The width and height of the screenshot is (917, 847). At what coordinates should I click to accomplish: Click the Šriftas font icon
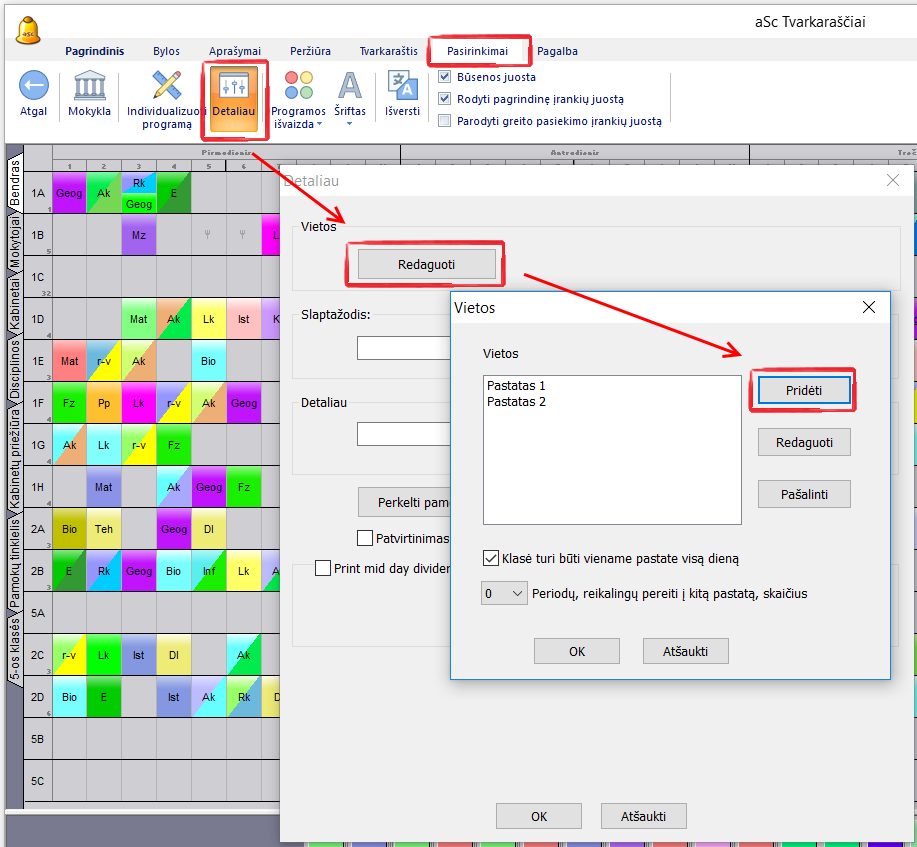(x=350, y=86)
